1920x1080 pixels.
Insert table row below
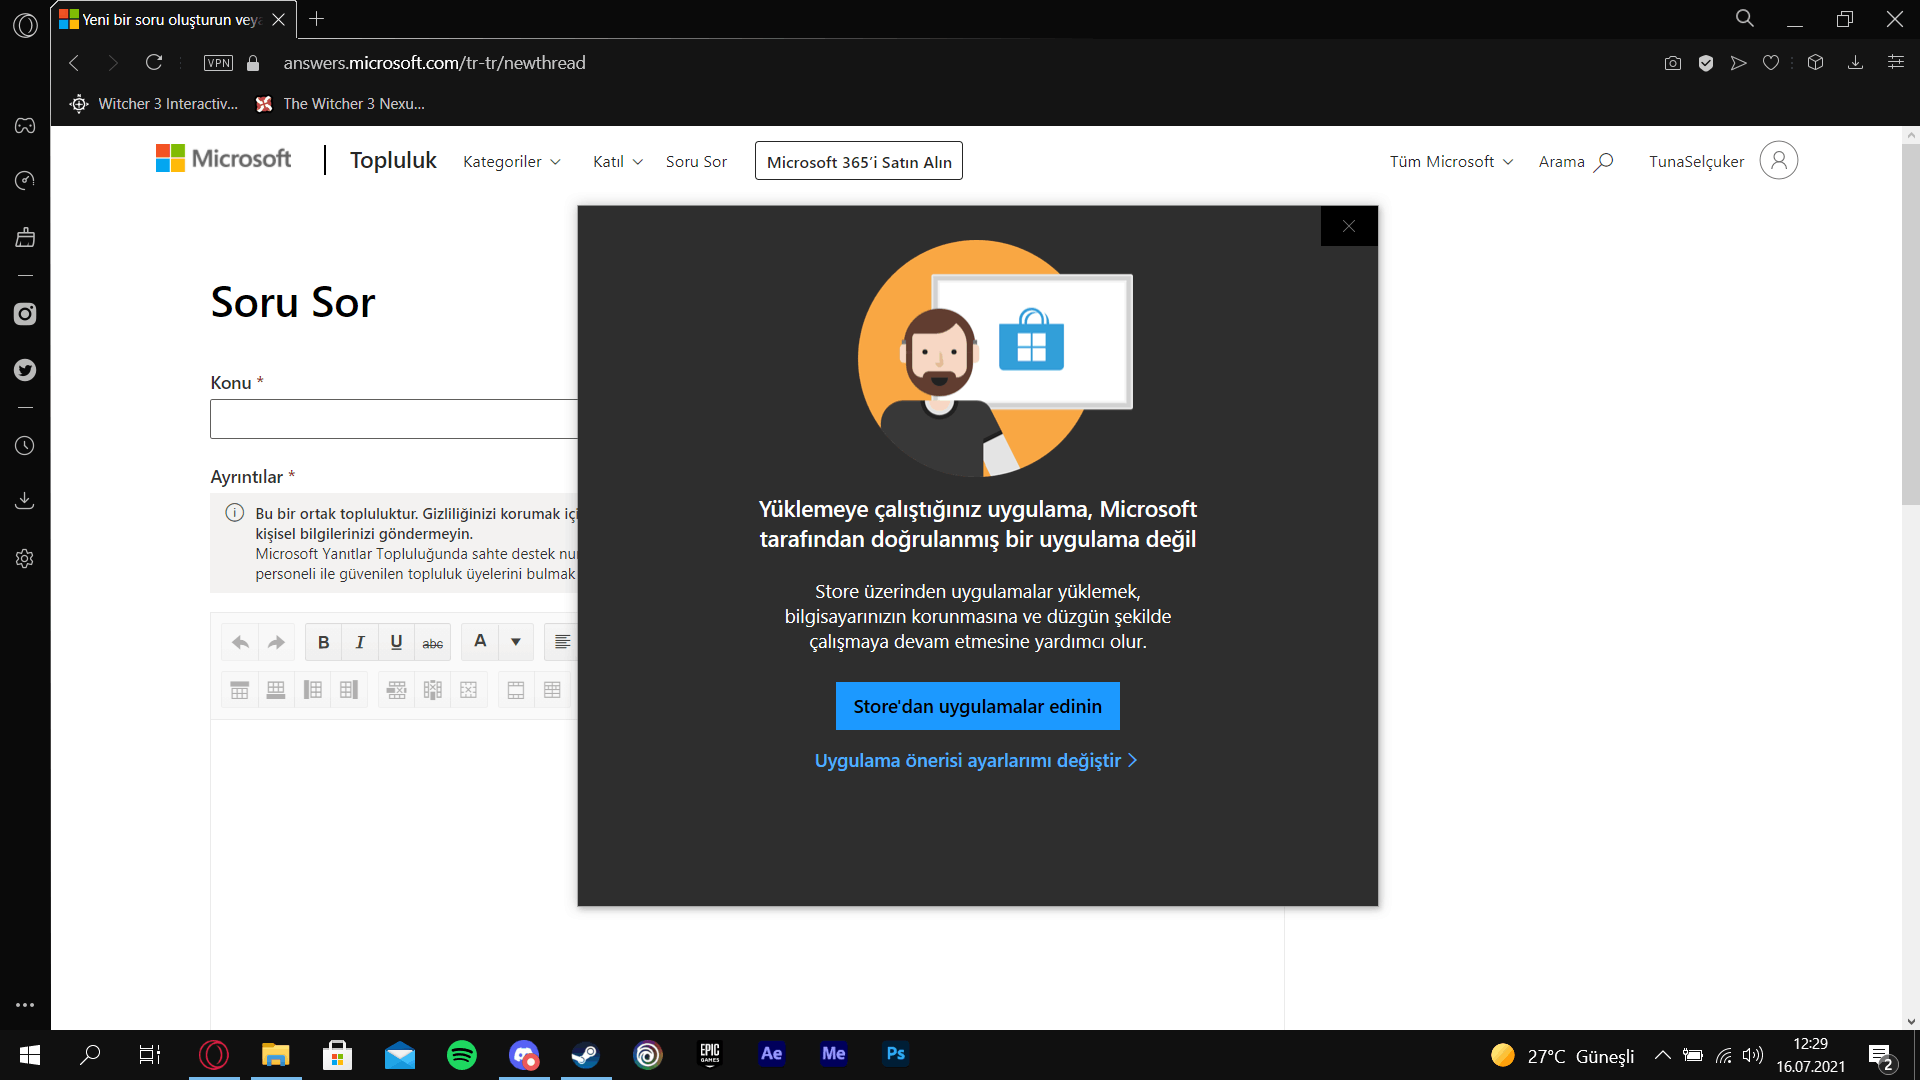pyautogui.click(x=276, y=690)
